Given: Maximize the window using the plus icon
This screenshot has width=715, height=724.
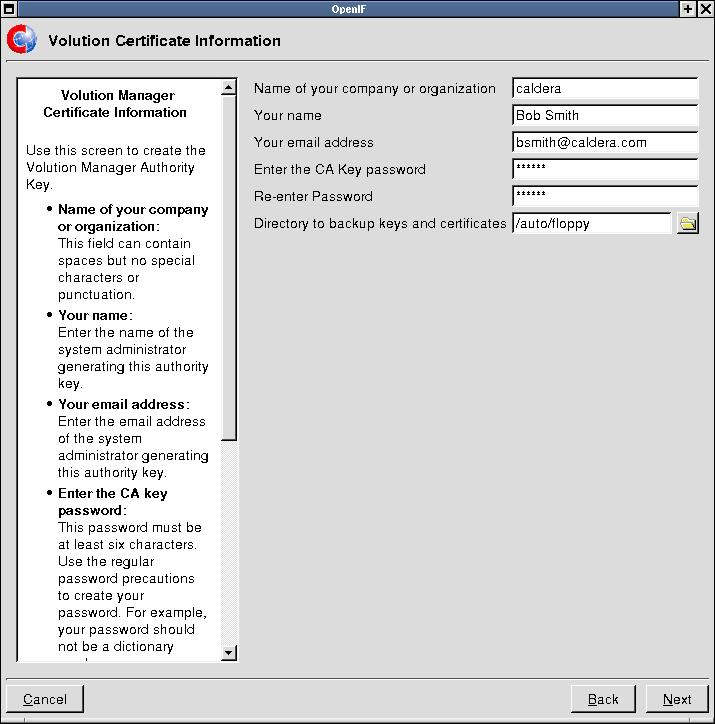Looking at the screenshot, I should pos(688,8).
